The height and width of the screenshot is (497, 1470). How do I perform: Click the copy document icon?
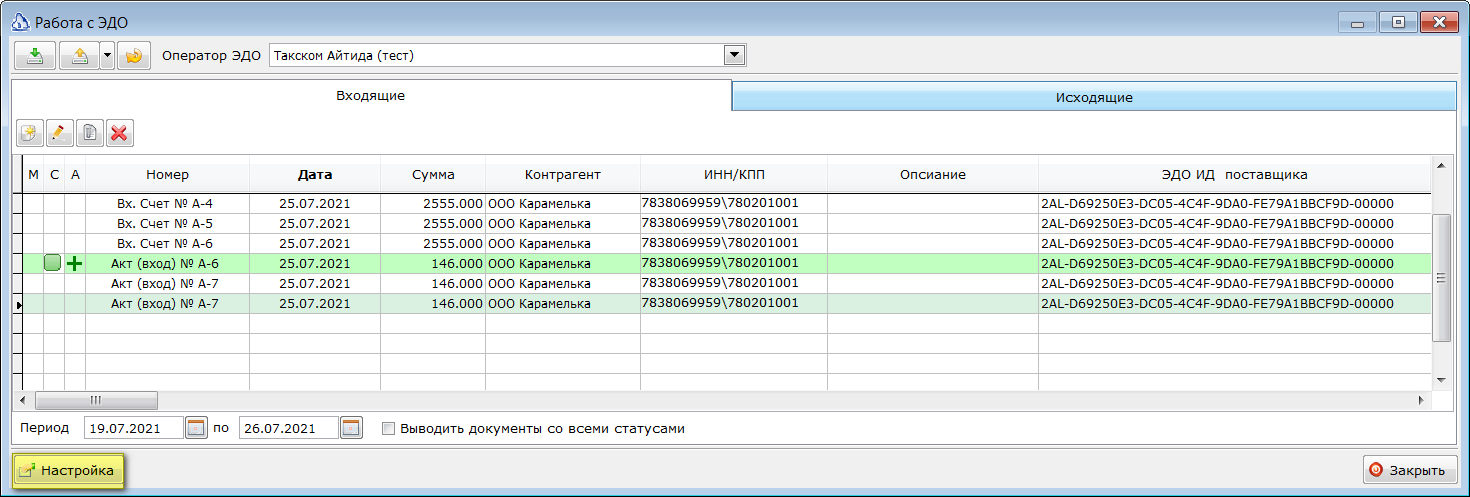point(90,133)
